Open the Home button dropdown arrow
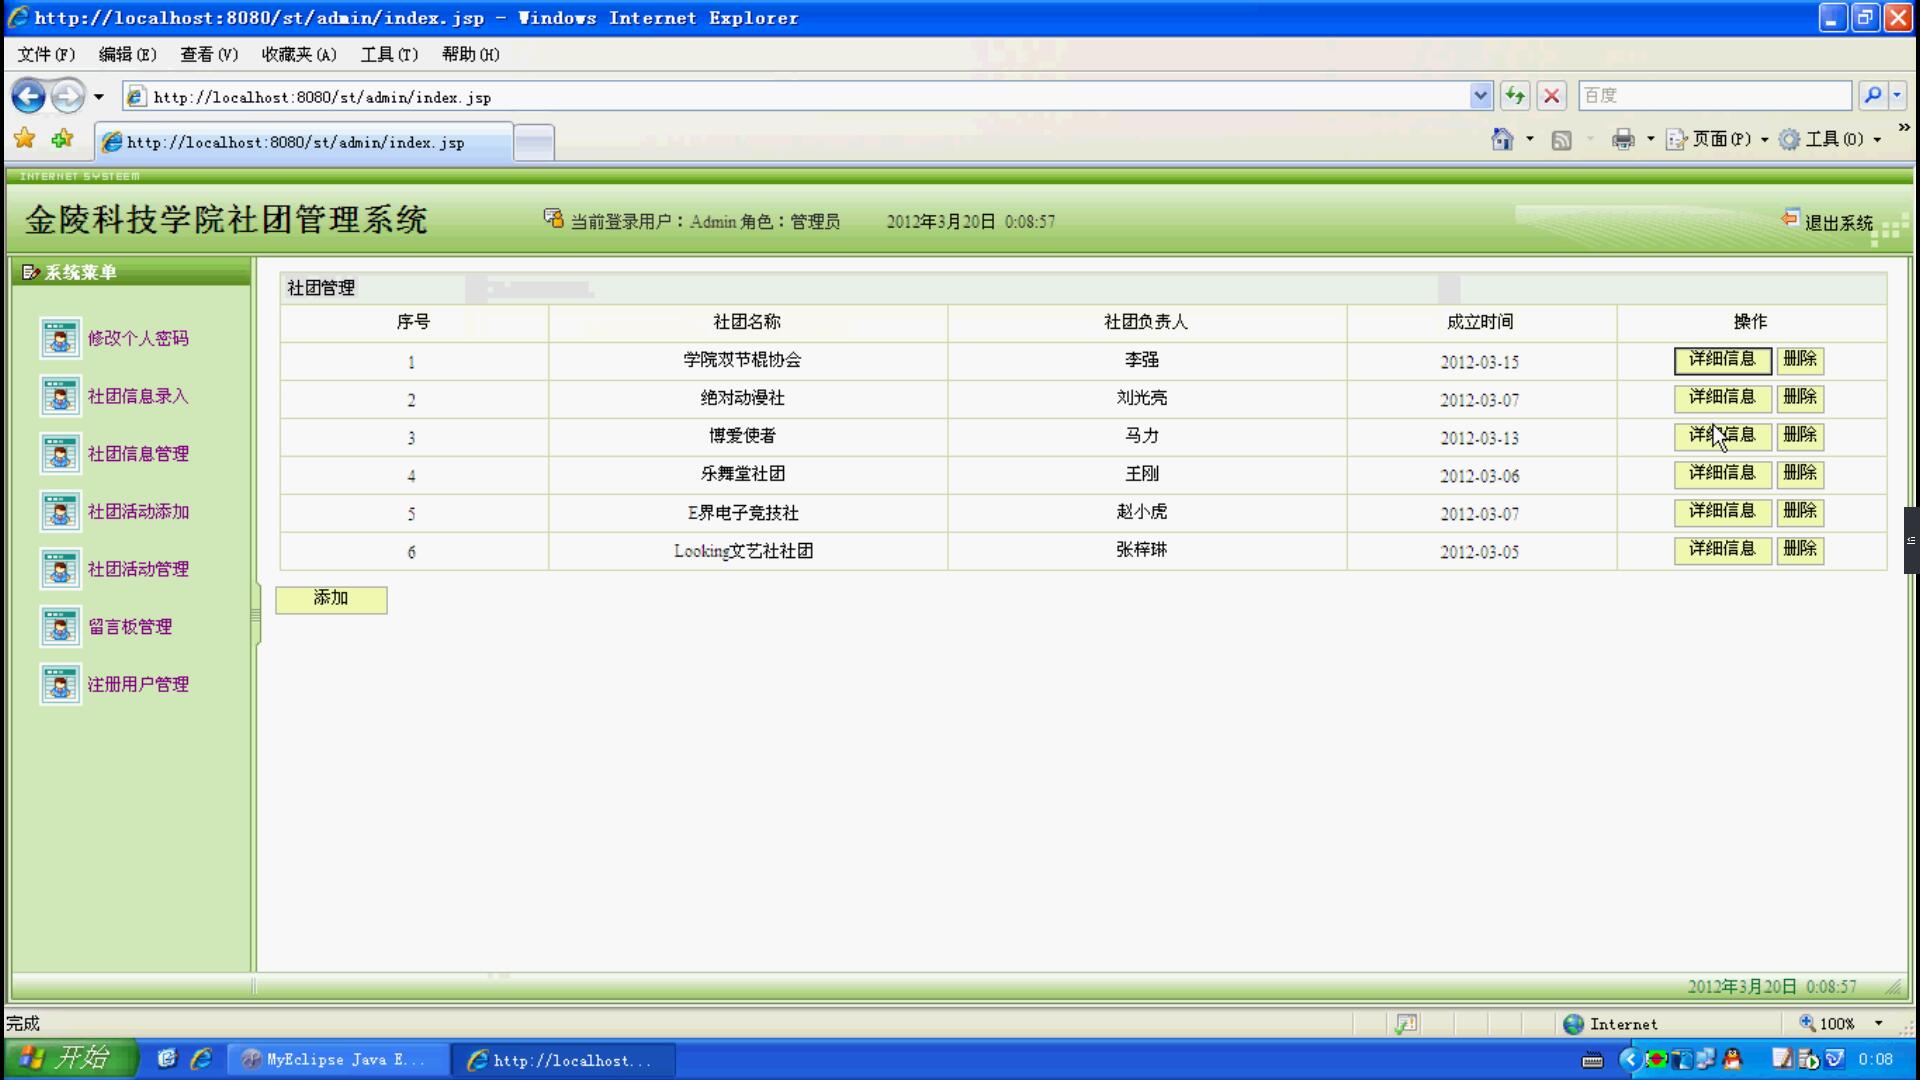This screenshot has width=1920, height=1080. click(x=1530, y=139)
